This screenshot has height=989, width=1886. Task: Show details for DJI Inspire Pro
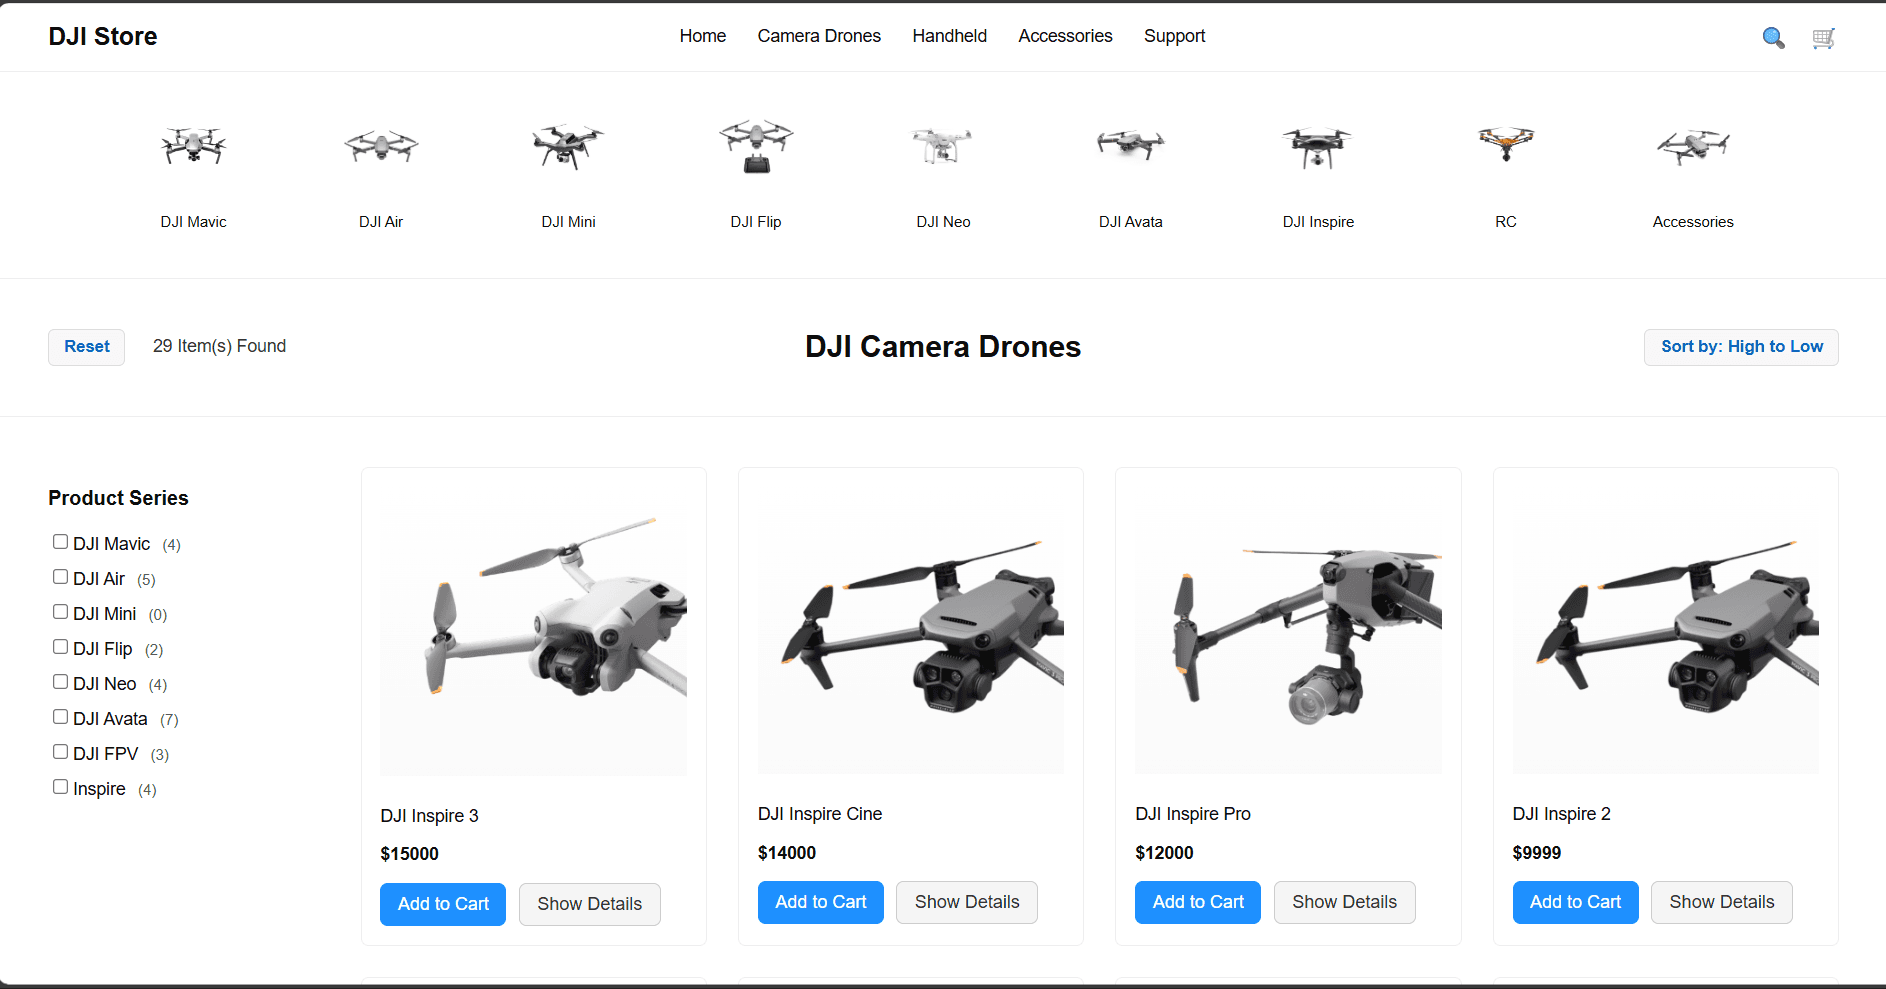1345,902
